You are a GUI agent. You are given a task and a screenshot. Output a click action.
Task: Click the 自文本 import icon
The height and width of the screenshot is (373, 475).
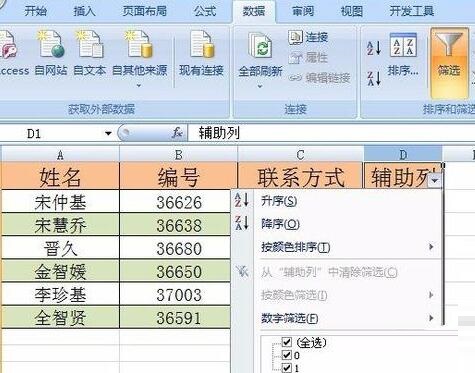(x=89, y=44)
